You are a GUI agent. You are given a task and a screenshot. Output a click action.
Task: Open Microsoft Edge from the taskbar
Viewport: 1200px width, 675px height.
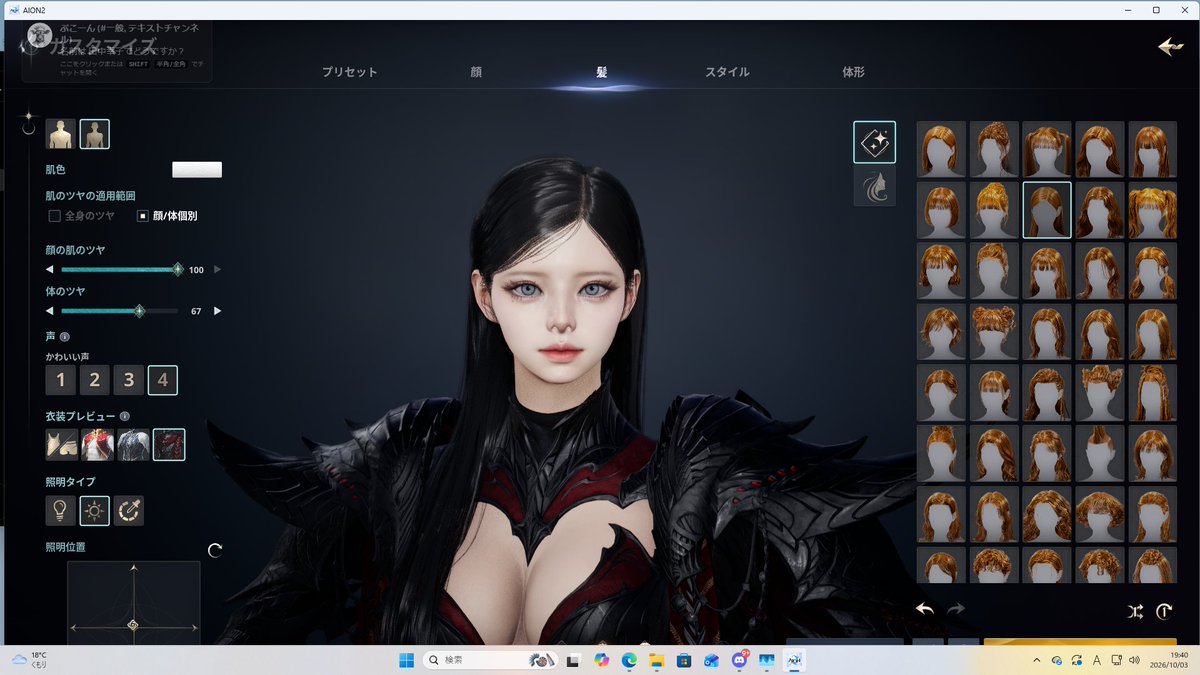pos(629,660)
